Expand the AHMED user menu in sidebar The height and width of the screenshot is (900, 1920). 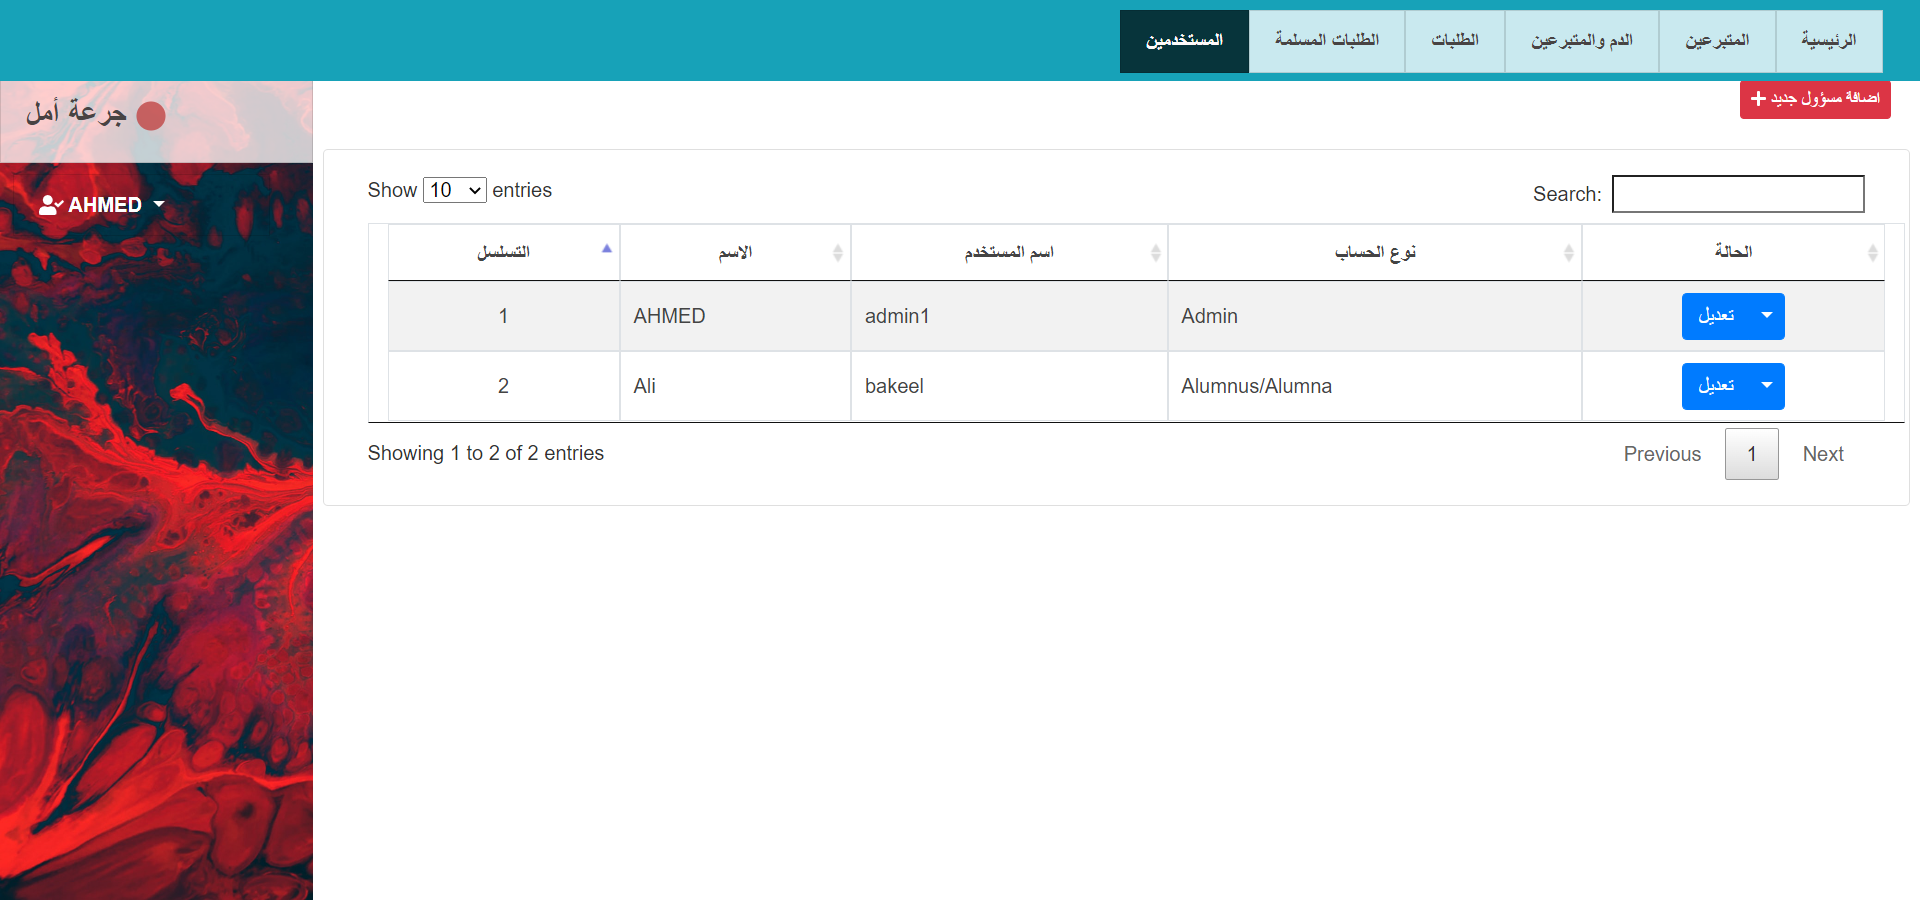(159, 205)
